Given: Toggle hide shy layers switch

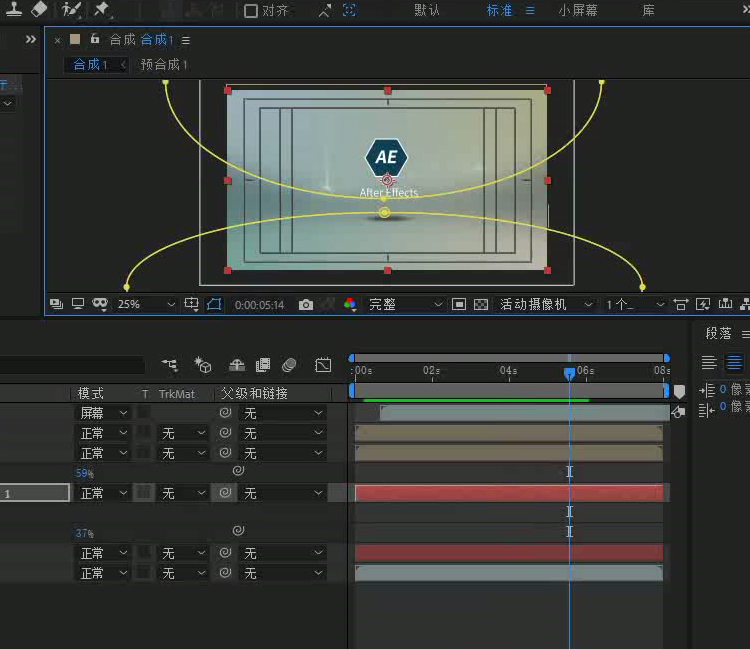Looking at the screenshot, I should point(237,365).
